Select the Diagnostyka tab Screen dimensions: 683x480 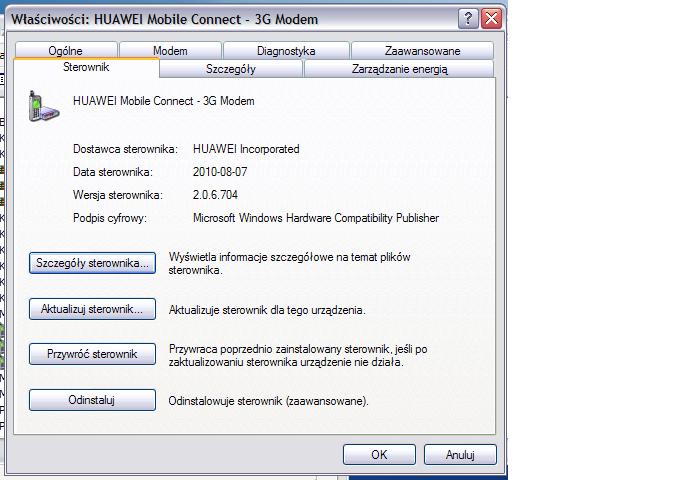click(x=286, y=51)
